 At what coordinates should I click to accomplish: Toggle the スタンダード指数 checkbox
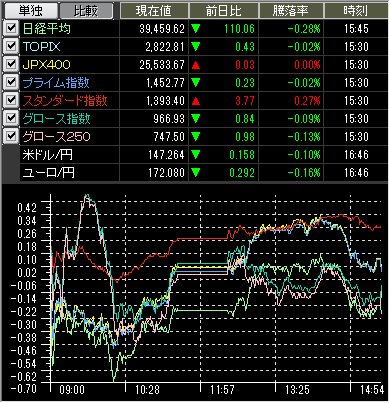pos(11,100)
